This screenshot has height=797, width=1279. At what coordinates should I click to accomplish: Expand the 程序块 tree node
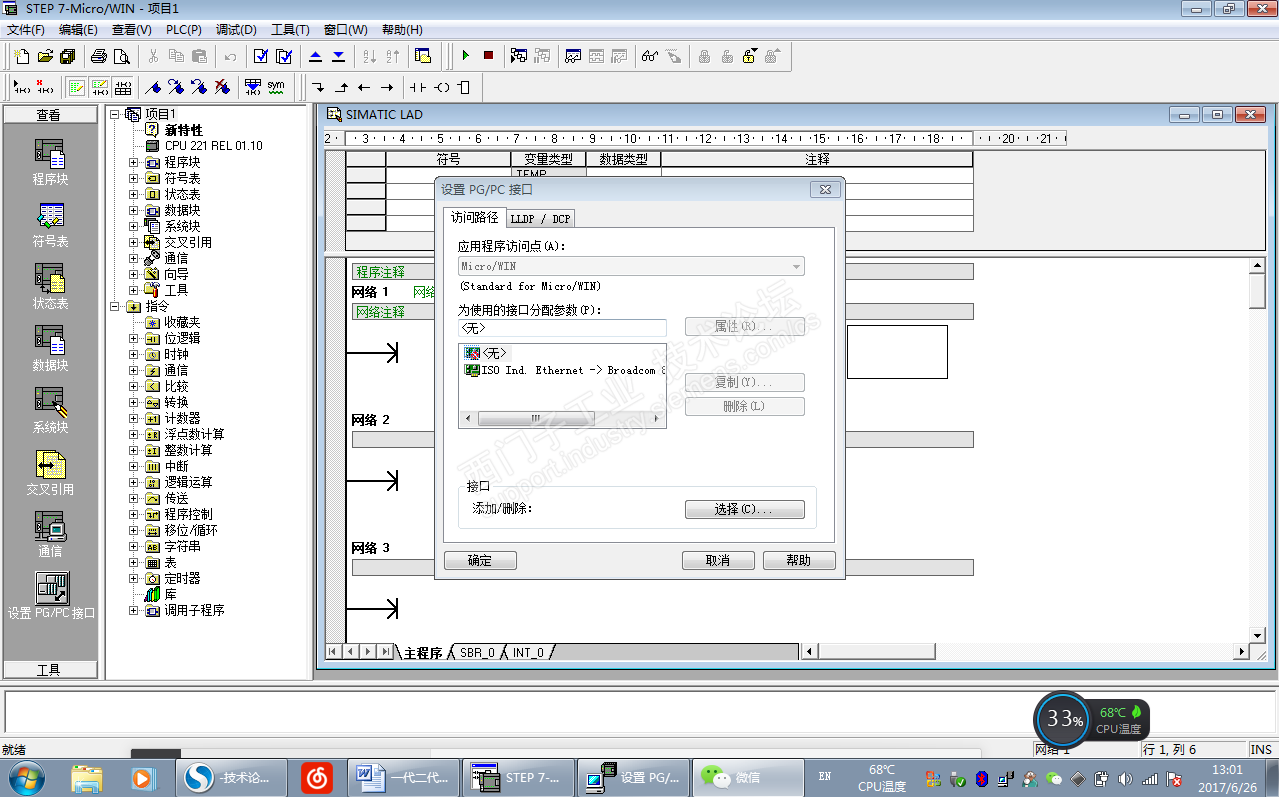134,162
